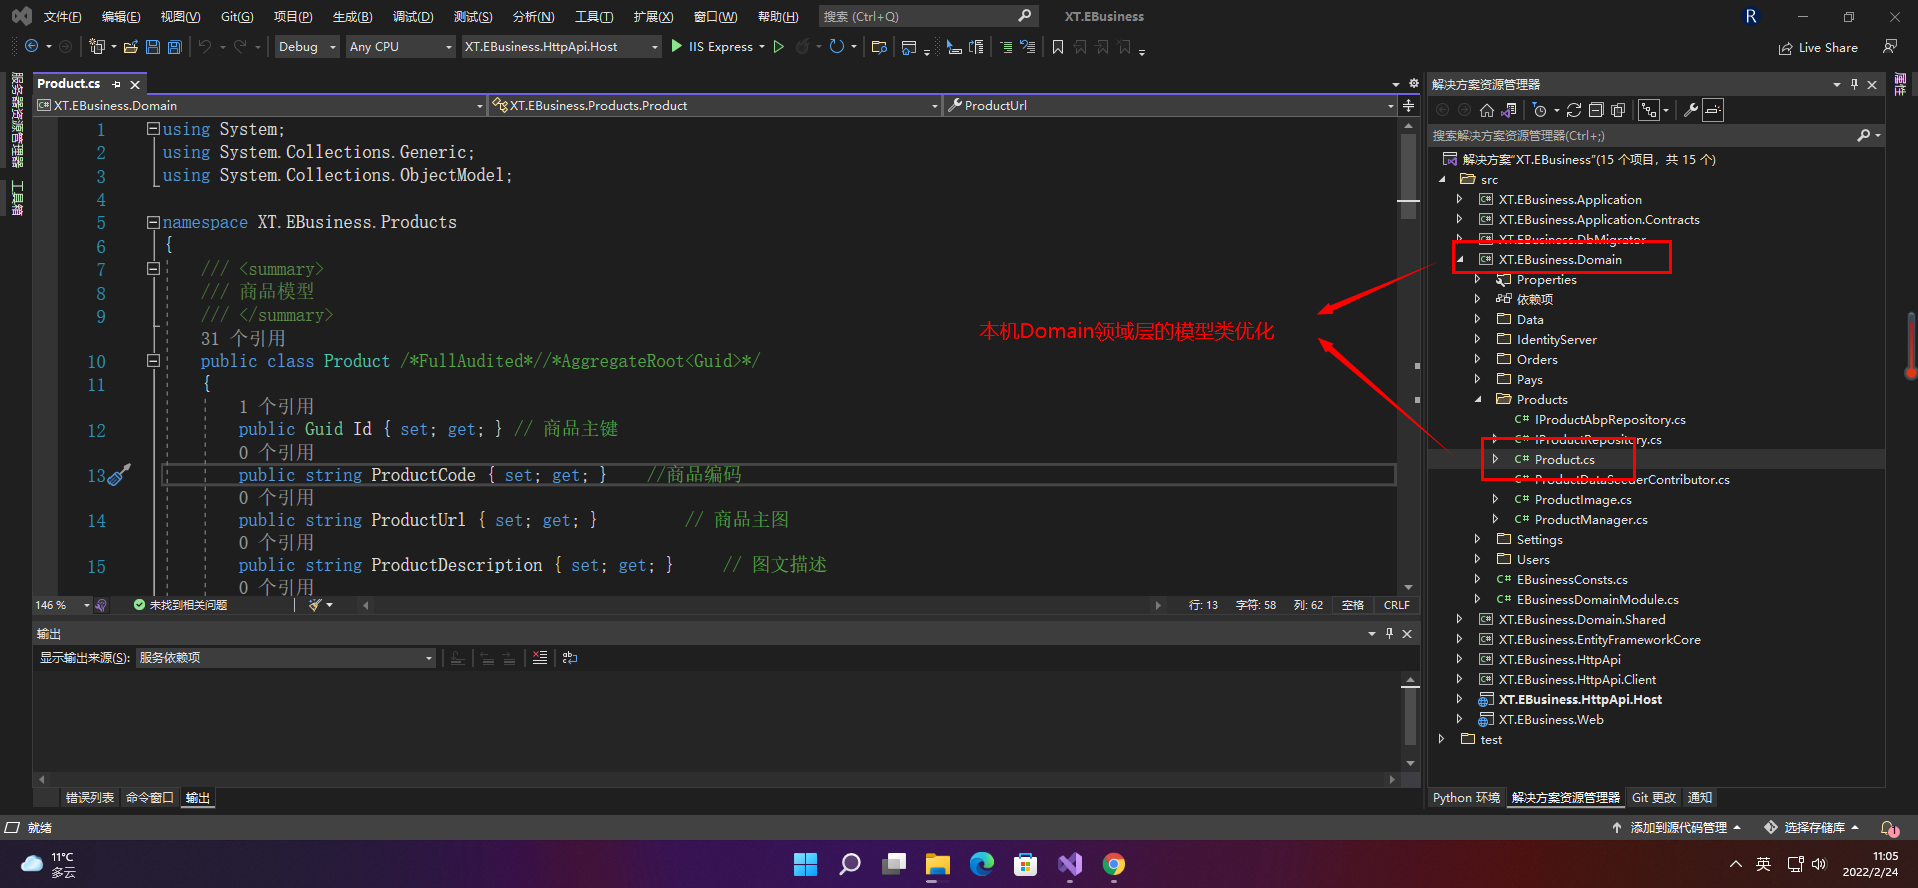
Task: Switch to the Git 更改 tab
Action: pyautogui.click(x=1654, y=798)
